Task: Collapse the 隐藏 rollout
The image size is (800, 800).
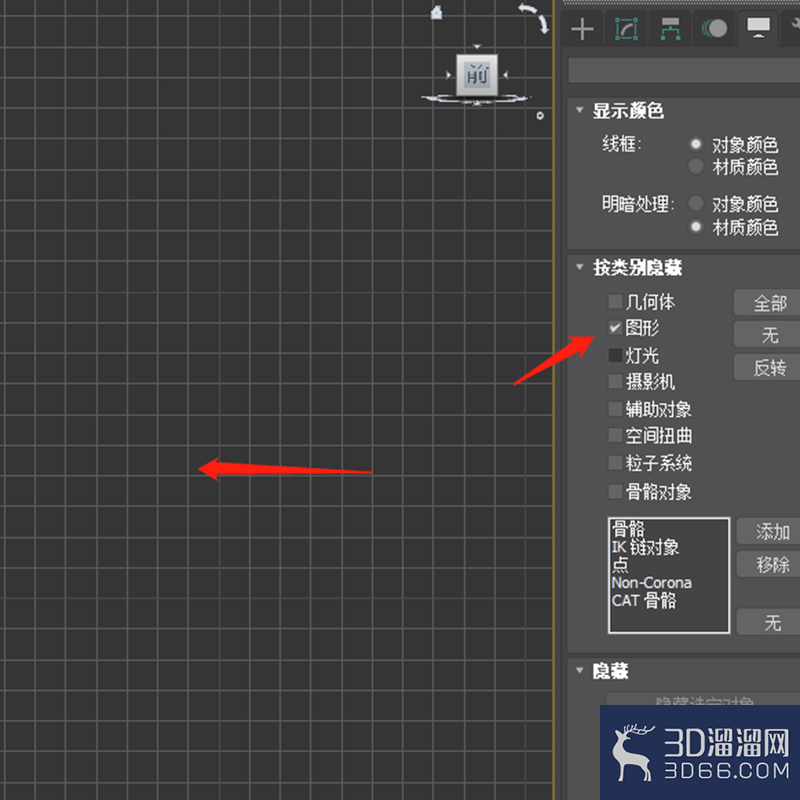Action: [x=580, y=670]
